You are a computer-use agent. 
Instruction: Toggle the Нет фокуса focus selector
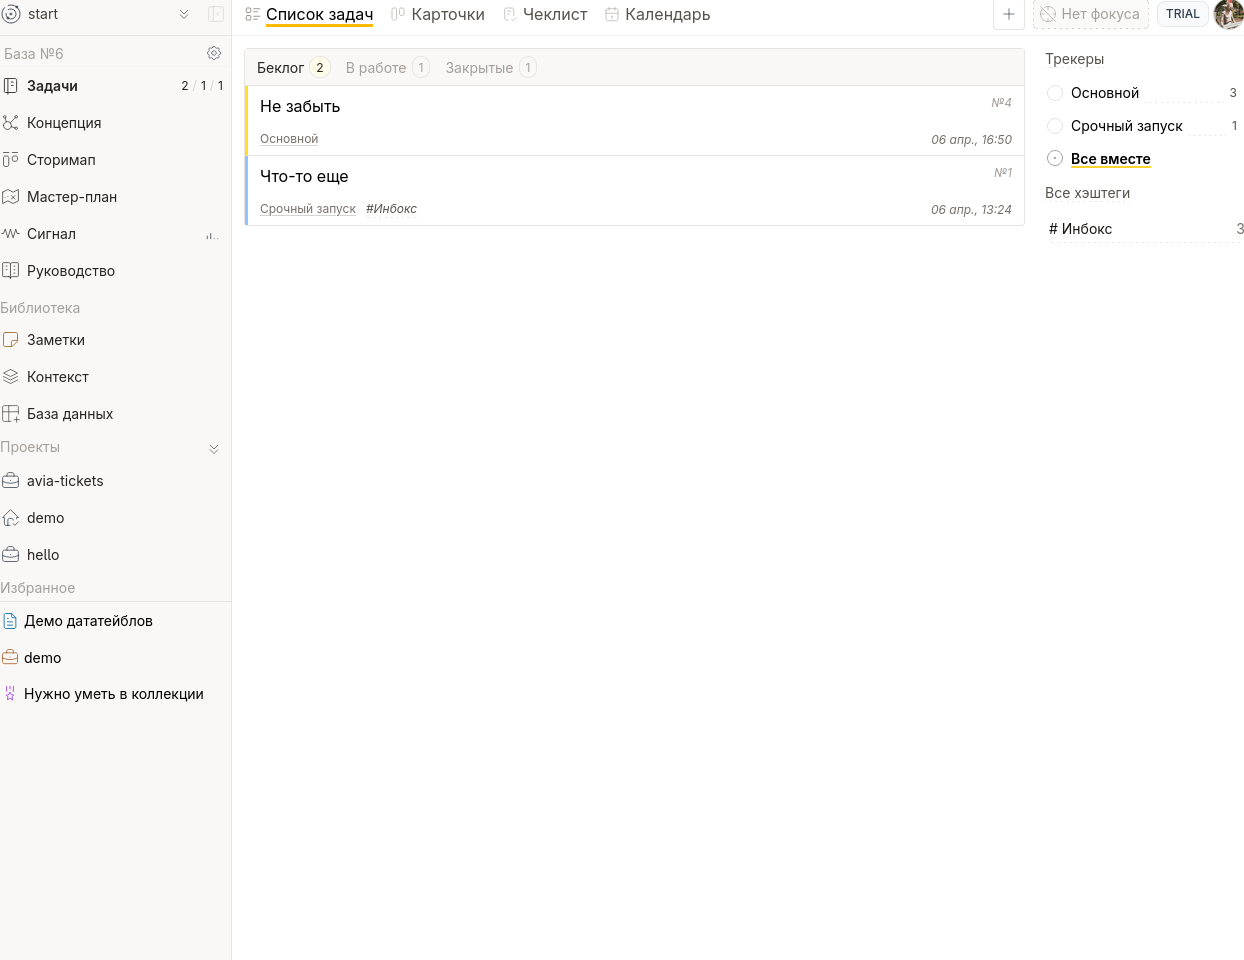point(1090,14)
